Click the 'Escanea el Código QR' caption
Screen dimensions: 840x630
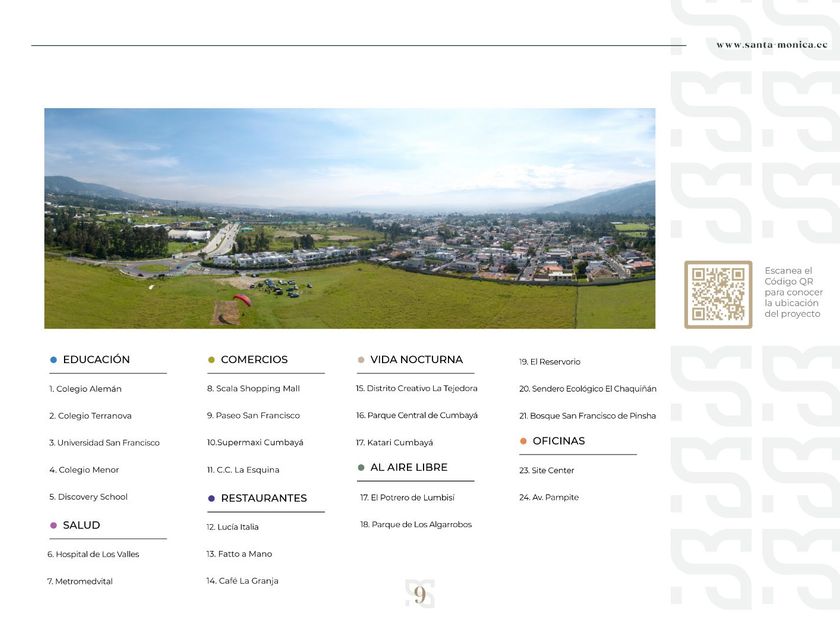[793, 292]
